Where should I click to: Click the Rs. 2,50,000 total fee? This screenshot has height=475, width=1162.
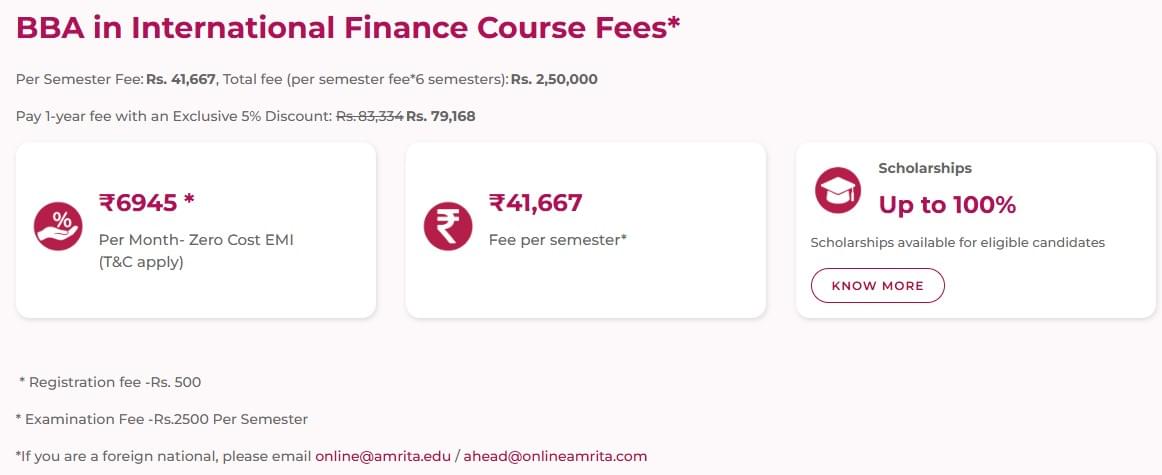(x=554, y=79)
